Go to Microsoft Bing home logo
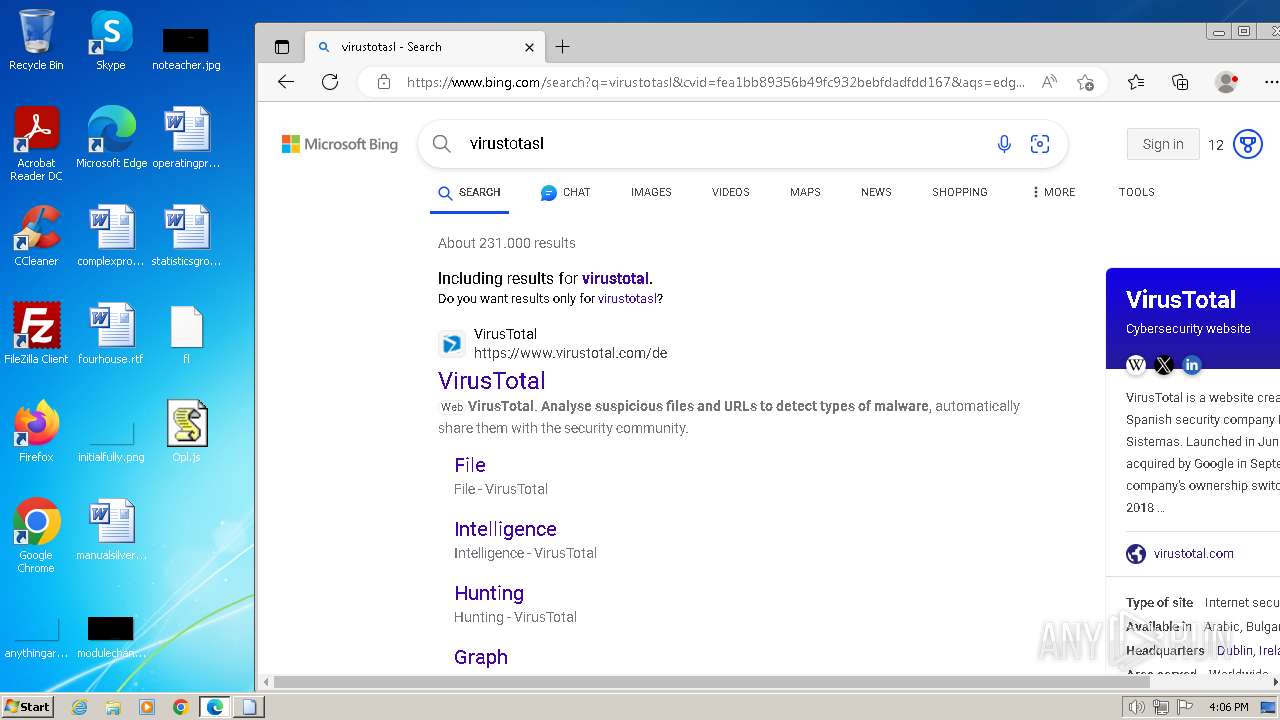1280x720 pixels. coord(340,144)
